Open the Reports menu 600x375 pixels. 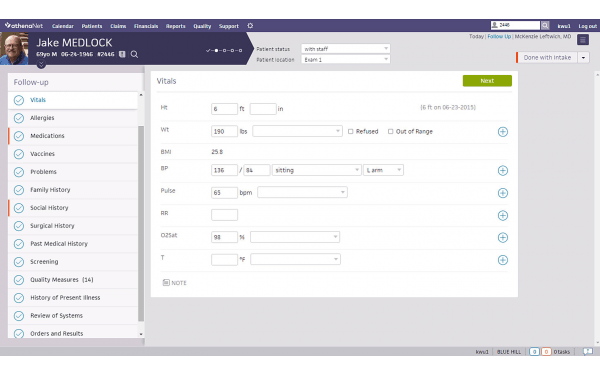pos(176,26)
